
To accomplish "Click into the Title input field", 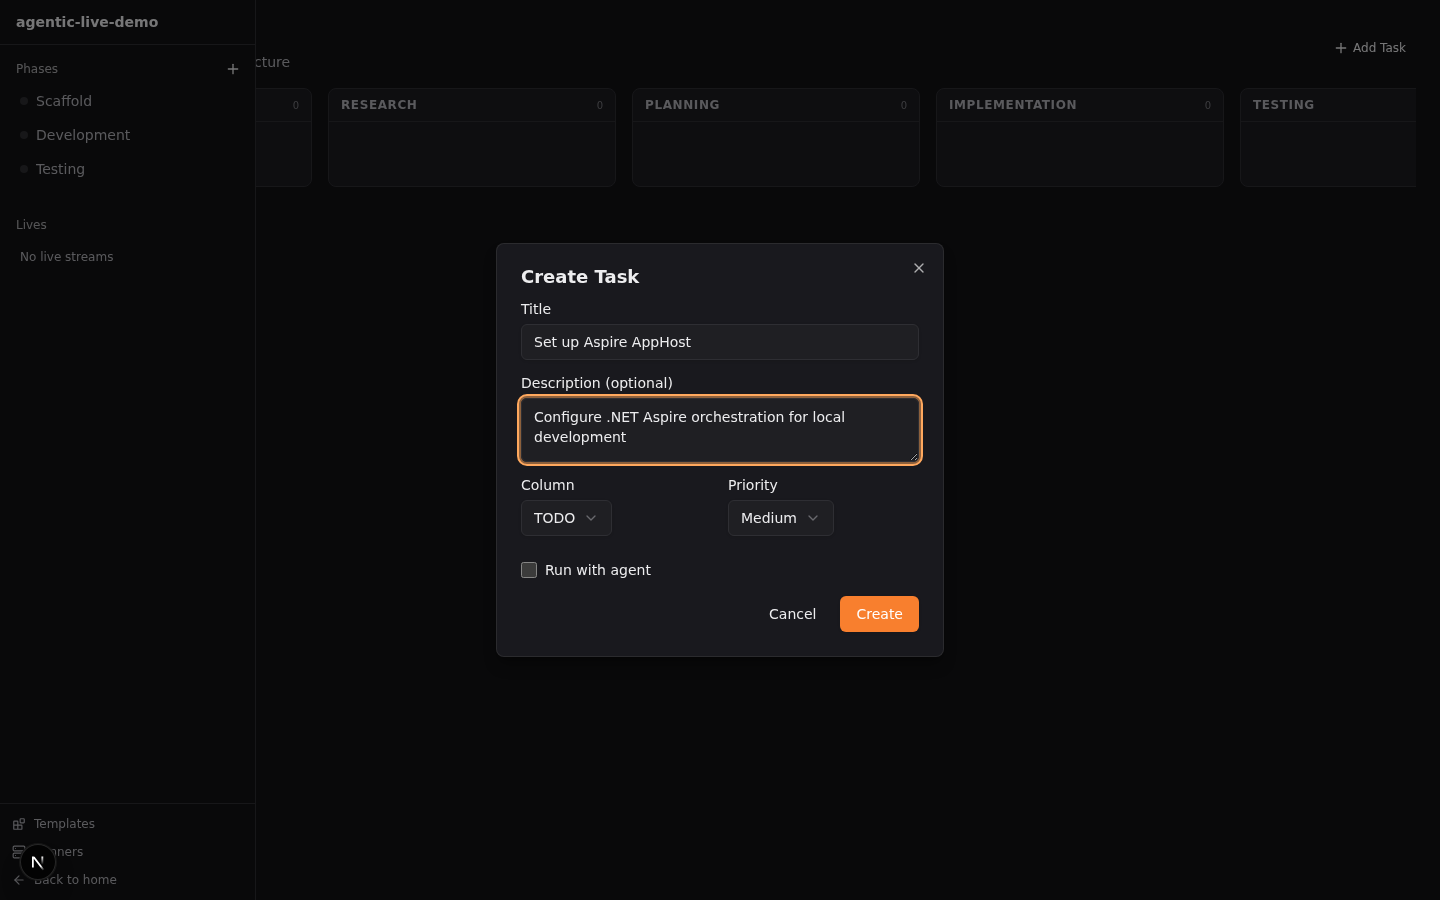I will coord(720,342).
